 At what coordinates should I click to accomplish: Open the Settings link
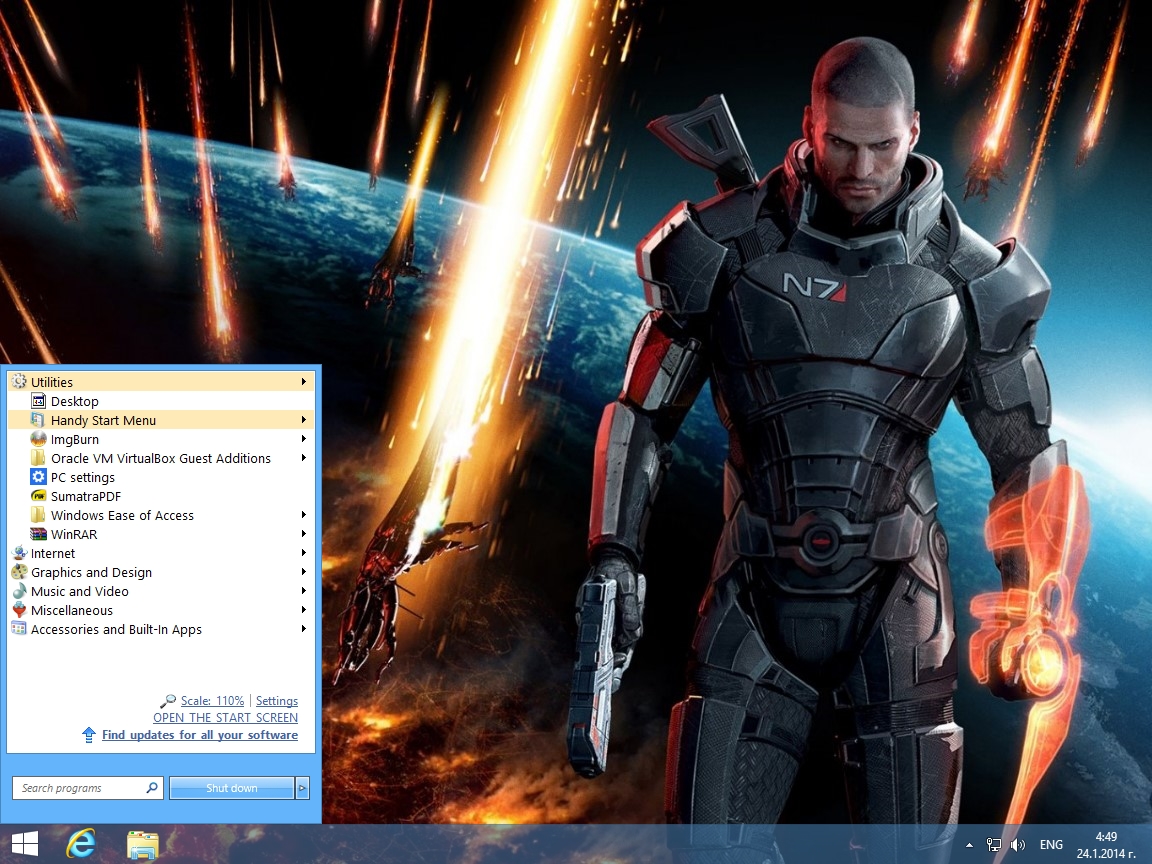[277, 701]
